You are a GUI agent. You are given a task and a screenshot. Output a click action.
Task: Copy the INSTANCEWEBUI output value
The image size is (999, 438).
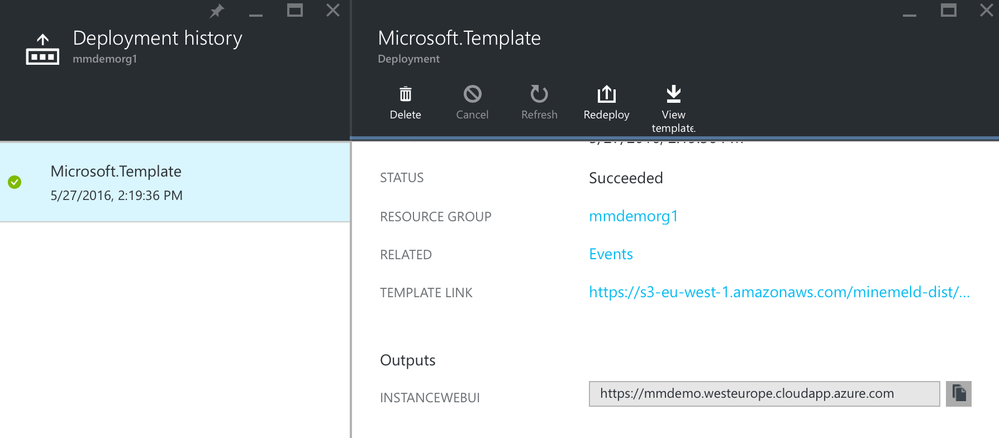click(958, 393)
